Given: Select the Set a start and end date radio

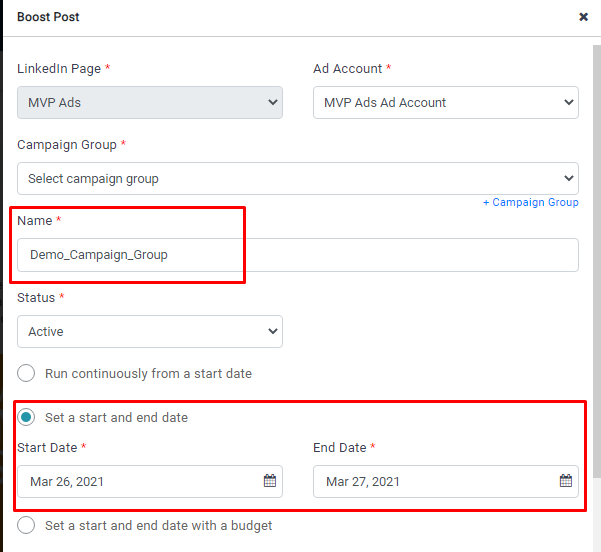Looking at the screenshot, I should click(26, 417).
